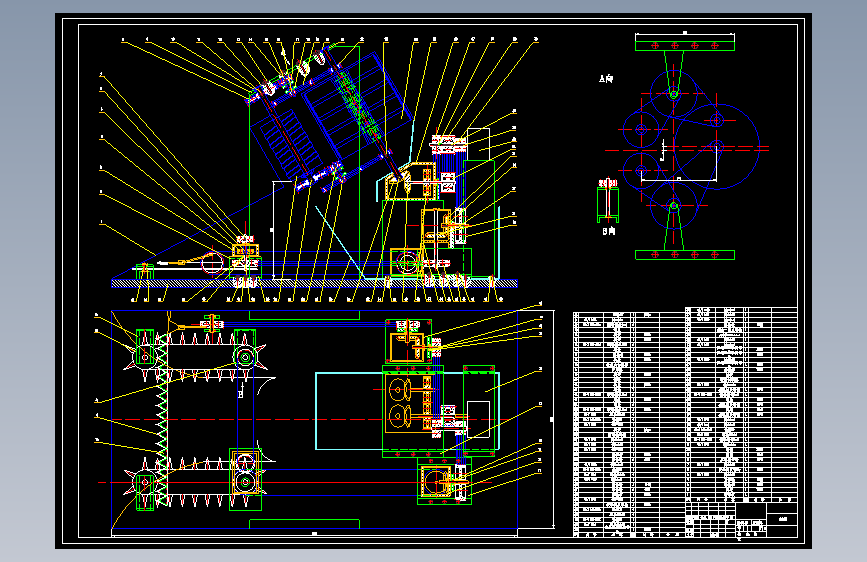Click the B向 view label
Image resolution: width=867 pixels, height=562 pixels.
[608, 231]
